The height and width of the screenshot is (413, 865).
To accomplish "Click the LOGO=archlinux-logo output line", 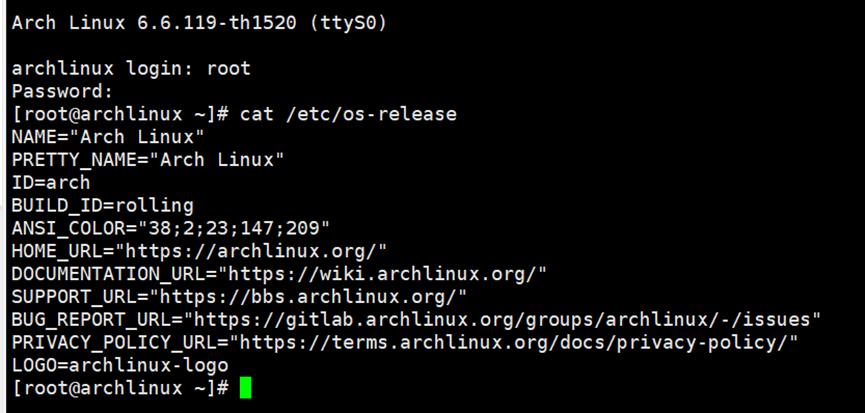I will pyautogui.click(x=120, y=366).
